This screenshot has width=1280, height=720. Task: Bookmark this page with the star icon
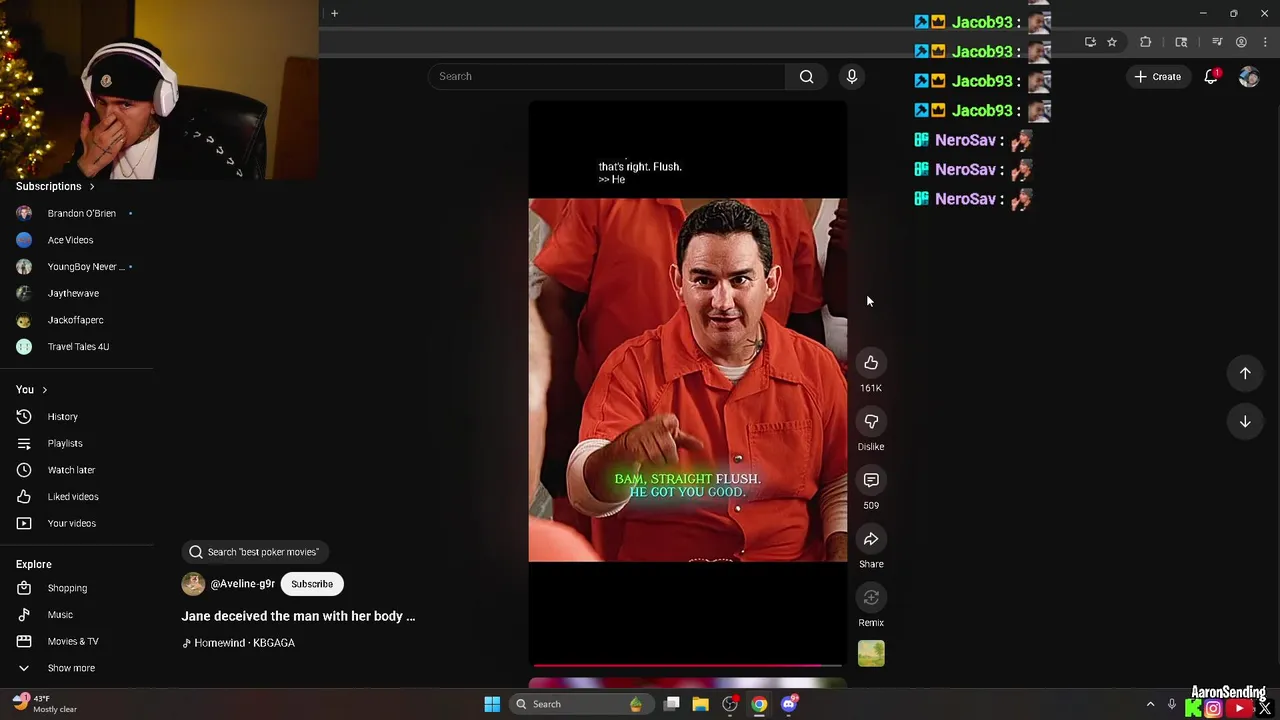point(1112,42)
